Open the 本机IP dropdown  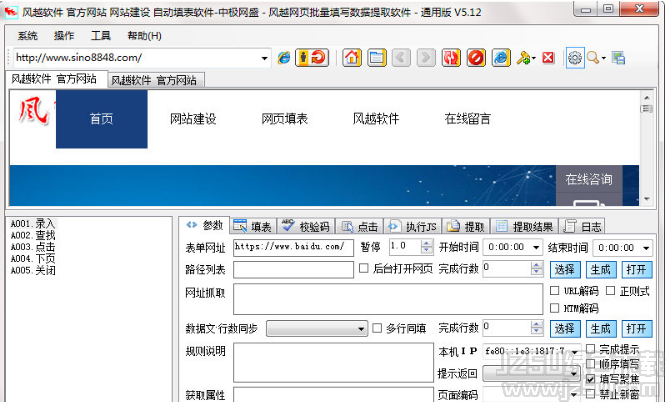(x=575, y=351)
